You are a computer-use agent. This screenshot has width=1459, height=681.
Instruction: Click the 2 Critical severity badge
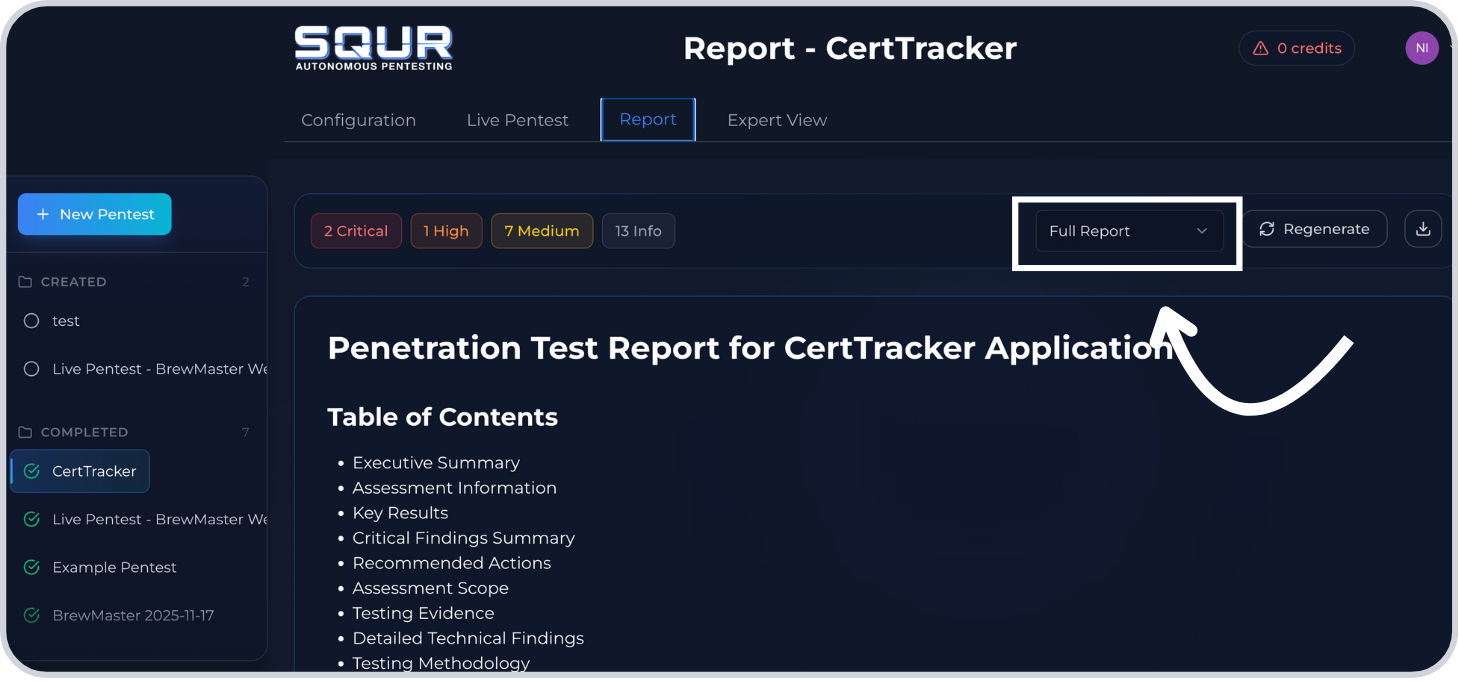356,230
